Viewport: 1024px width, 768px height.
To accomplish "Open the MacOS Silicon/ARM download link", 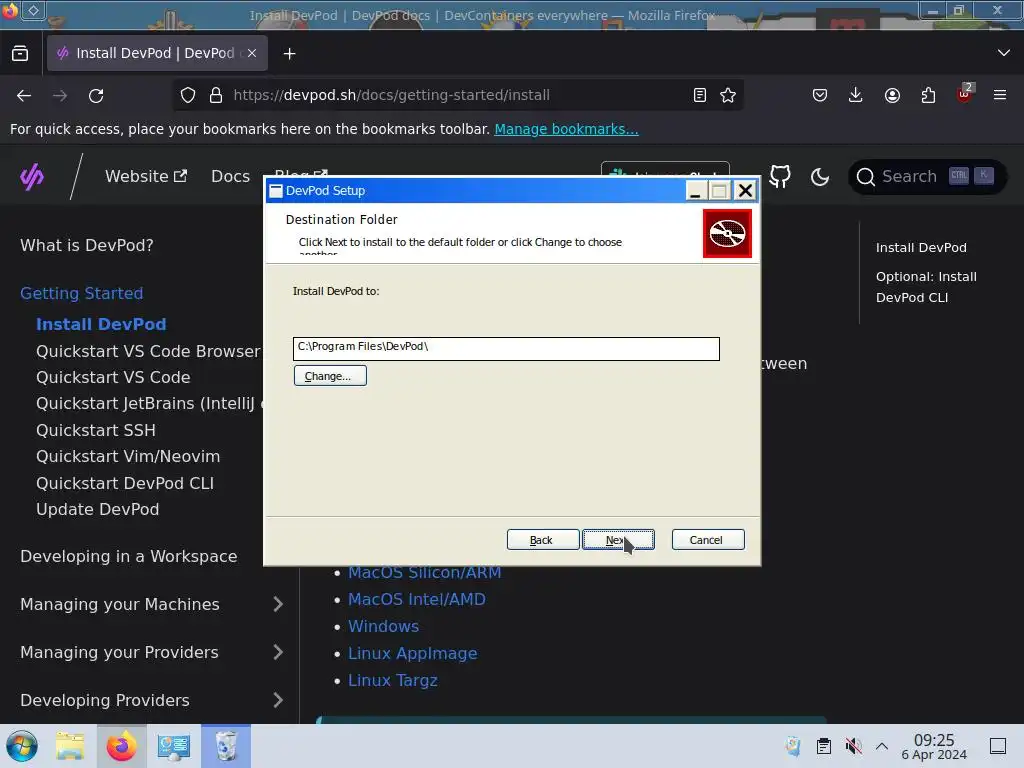I will point(424,573).
